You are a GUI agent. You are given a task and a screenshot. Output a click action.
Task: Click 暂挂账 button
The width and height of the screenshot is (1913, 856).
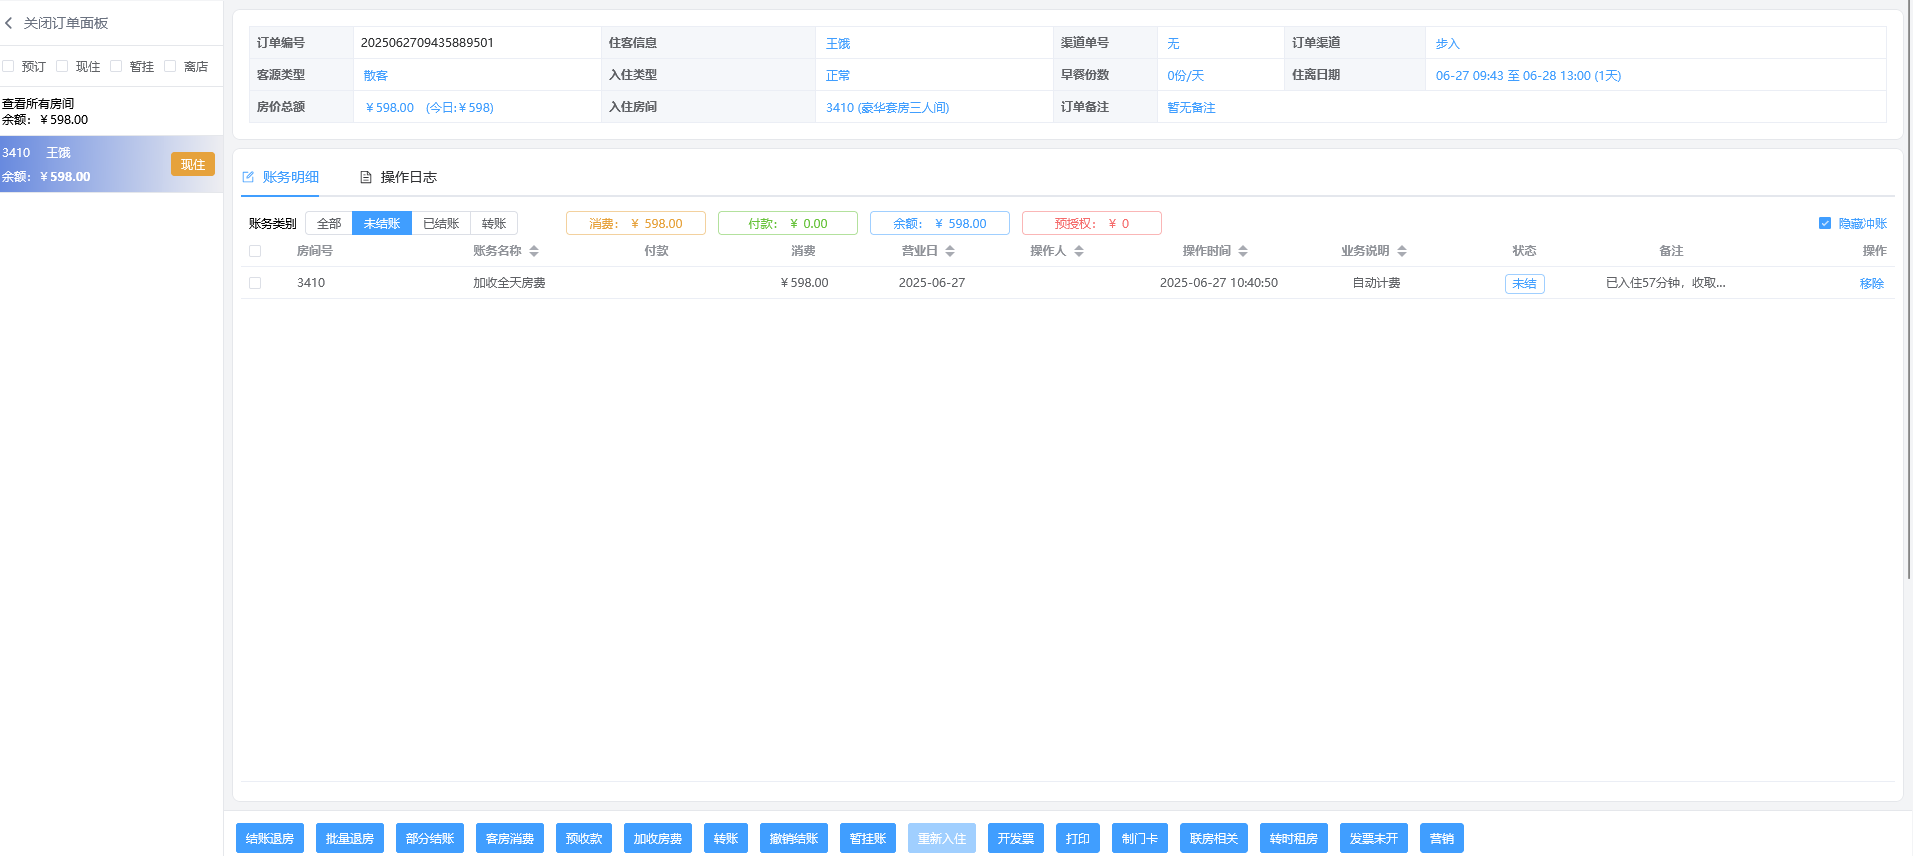coord(868,838)
